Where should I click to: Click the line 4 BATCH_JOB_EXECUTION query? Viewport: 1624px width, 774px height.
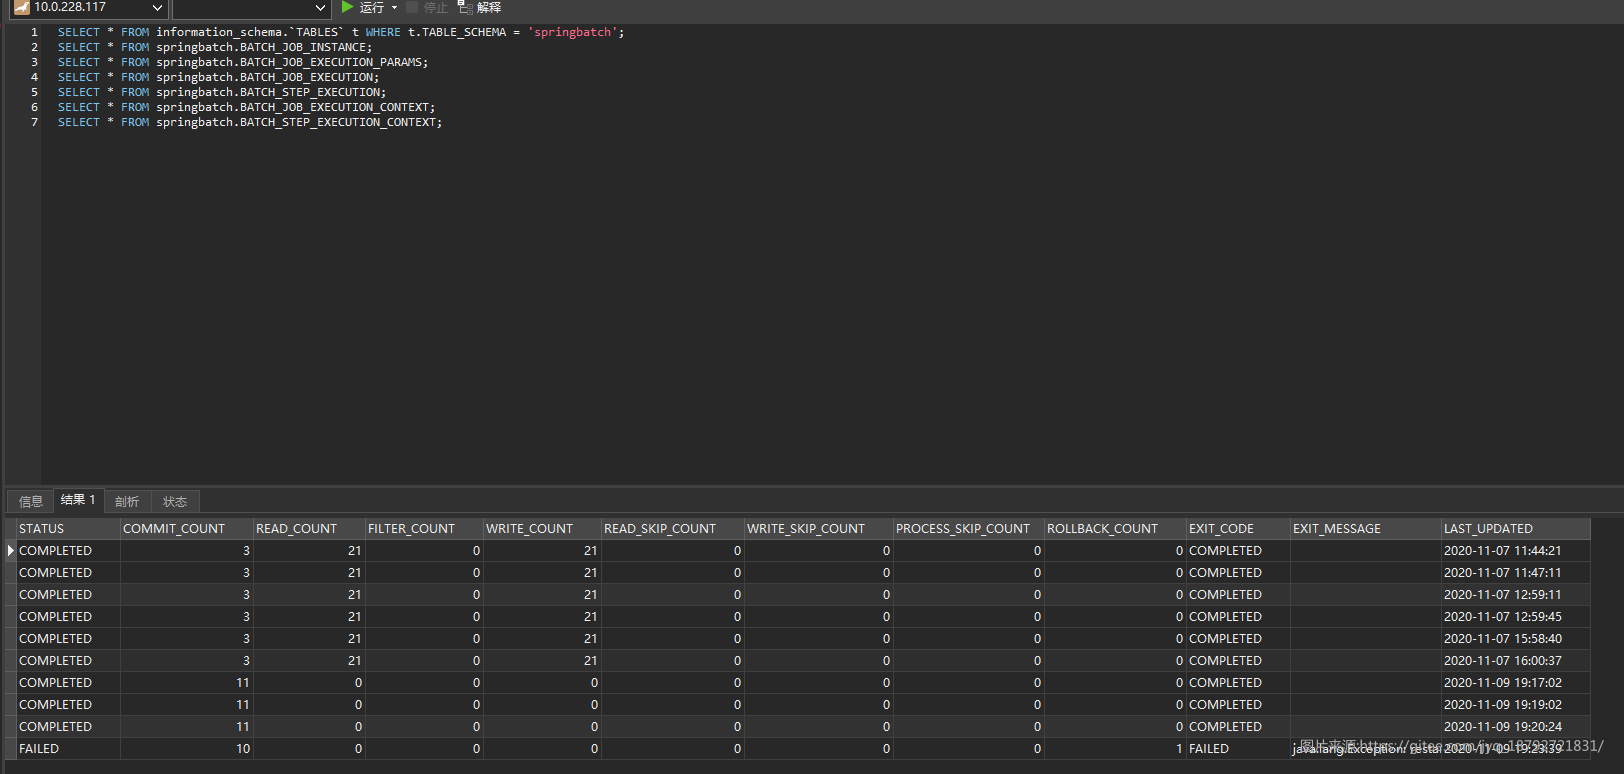pos(218,77)
